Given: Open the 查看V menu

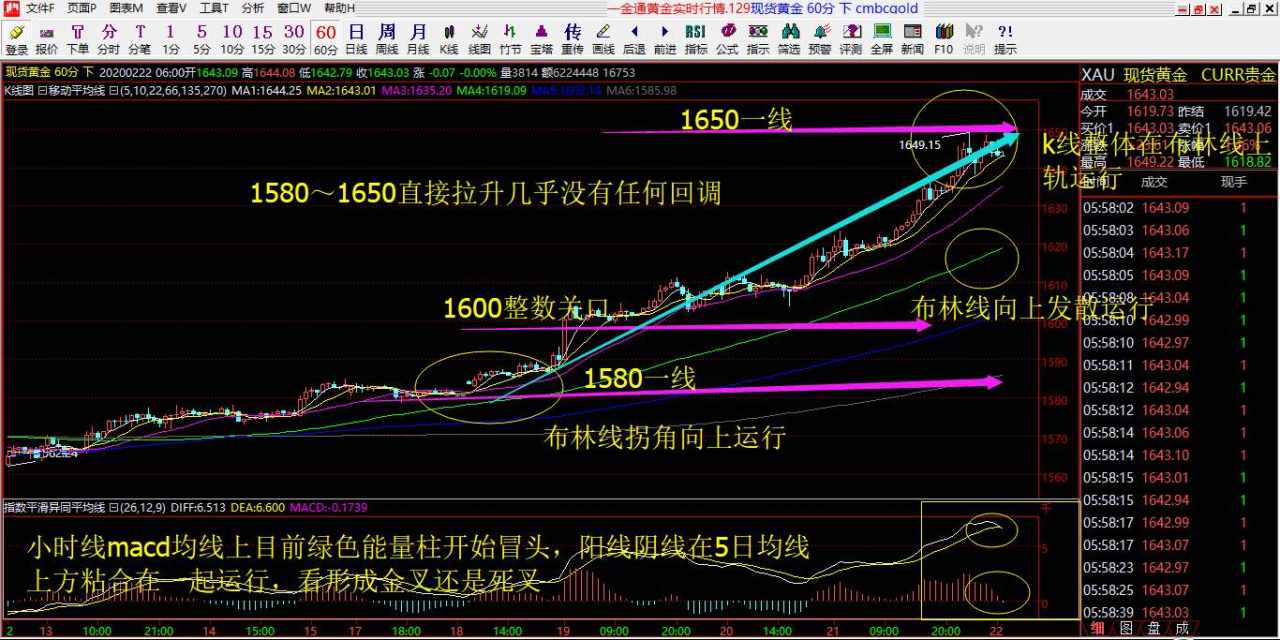Looking at the screenshot, I should click(171, 8).
